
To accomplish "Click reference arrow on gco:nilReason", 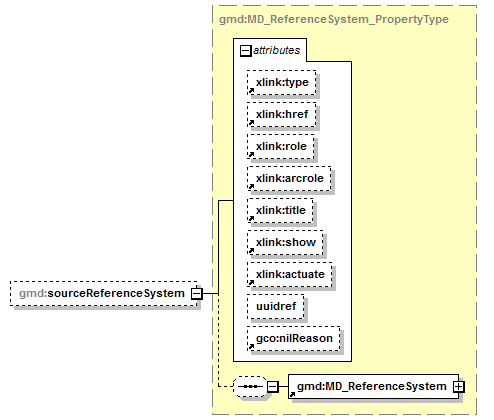I will click(x=251, y=347).
